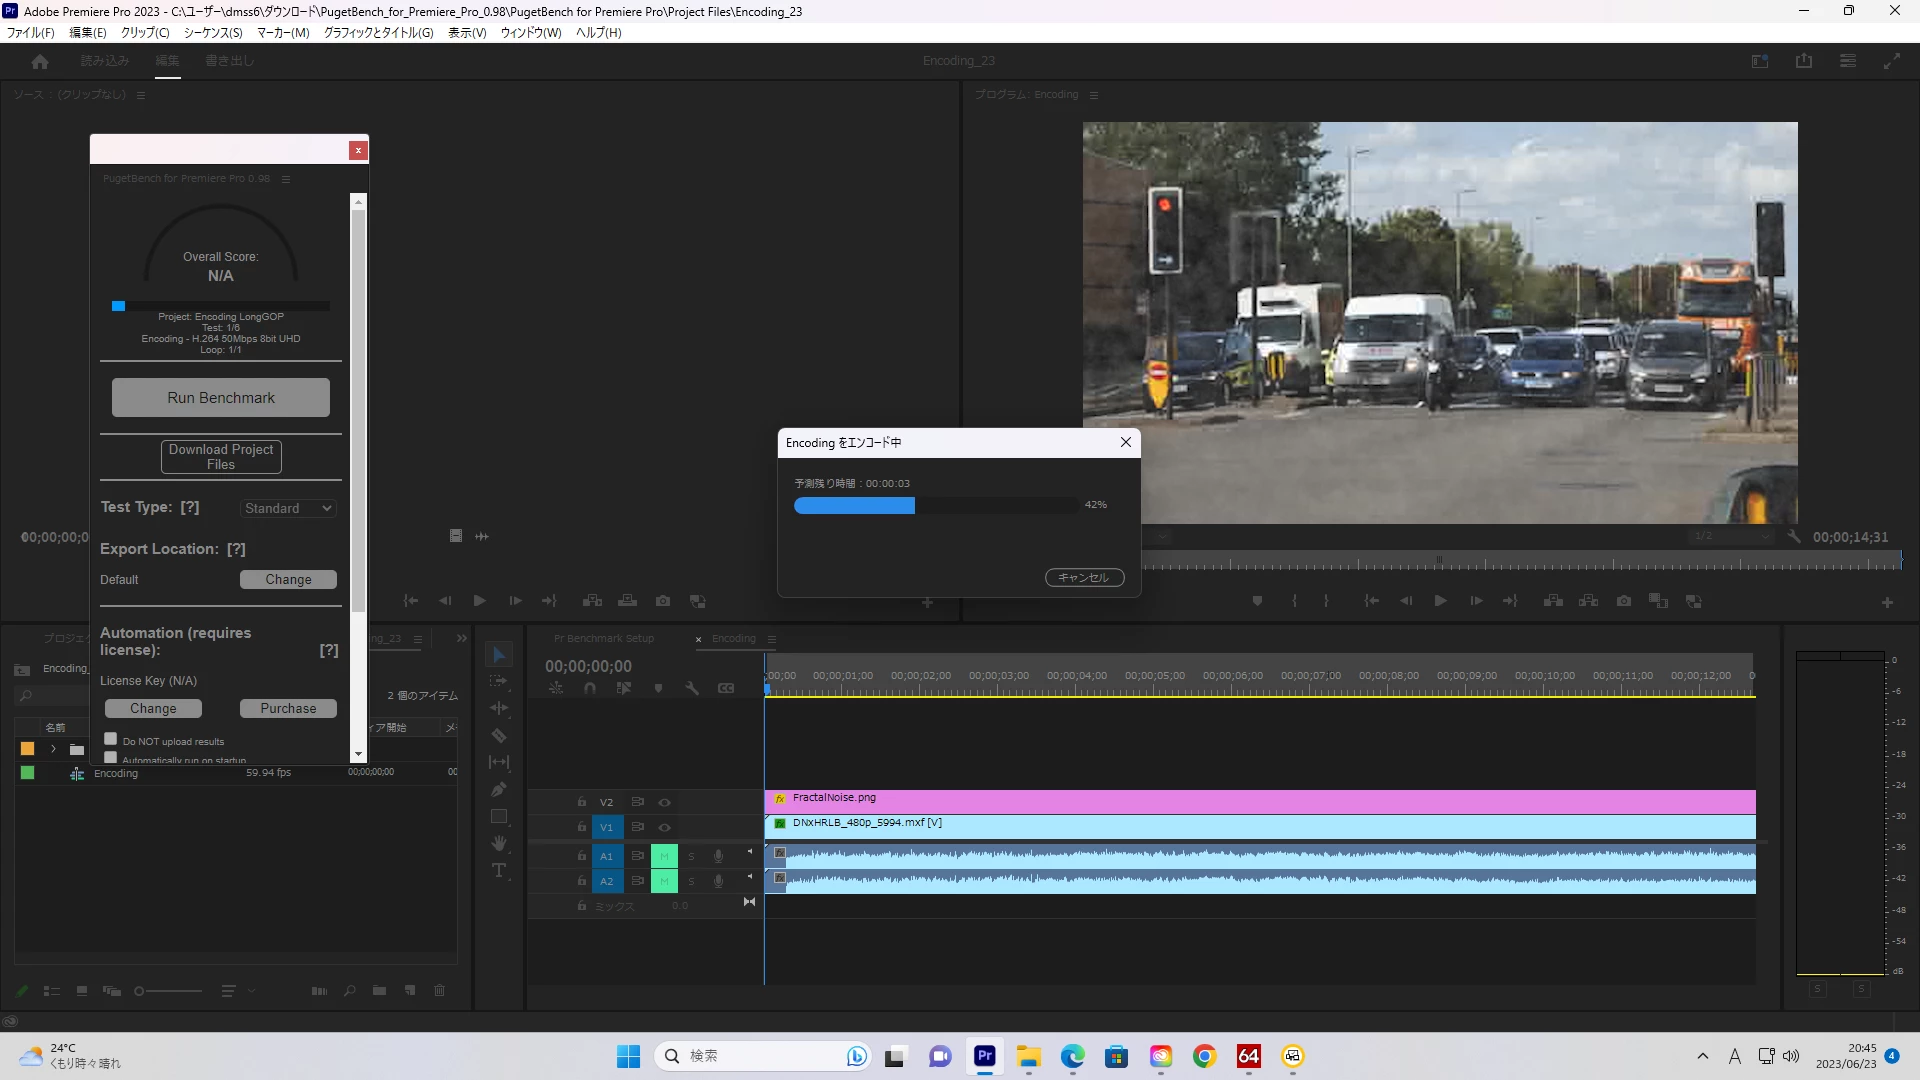Click the Selection arrow tool

tap(499, 655)
